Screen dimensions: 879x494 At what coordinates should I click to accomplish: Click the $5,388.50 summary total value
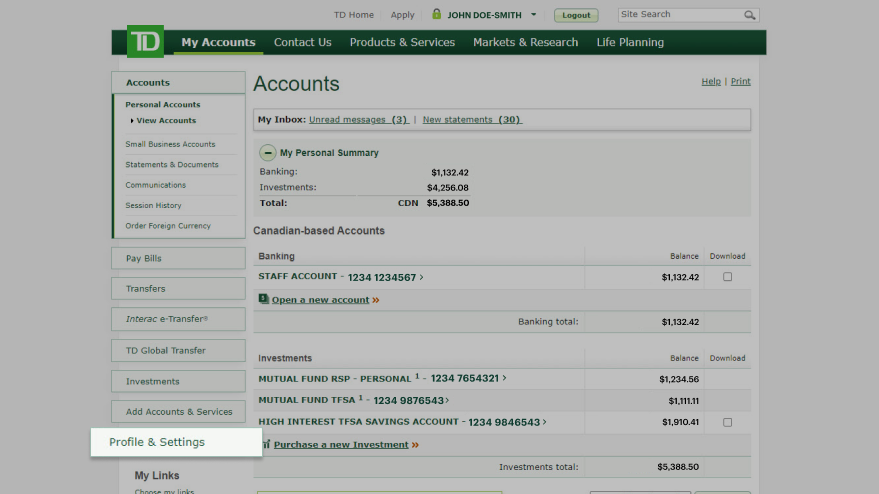448,203
